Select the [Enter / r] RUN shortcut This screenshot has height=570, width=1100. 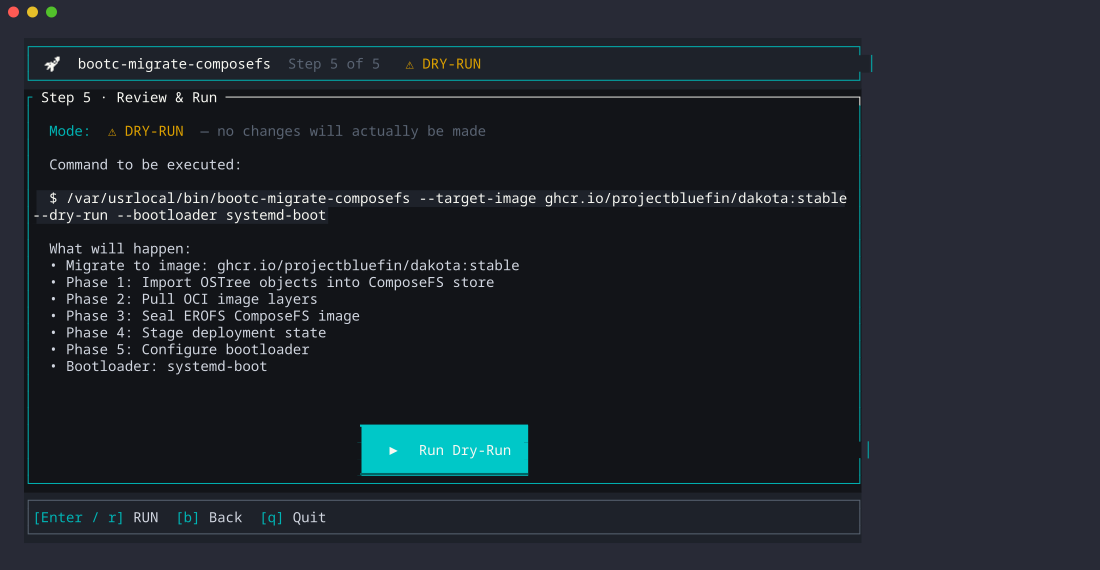[96, 517]
